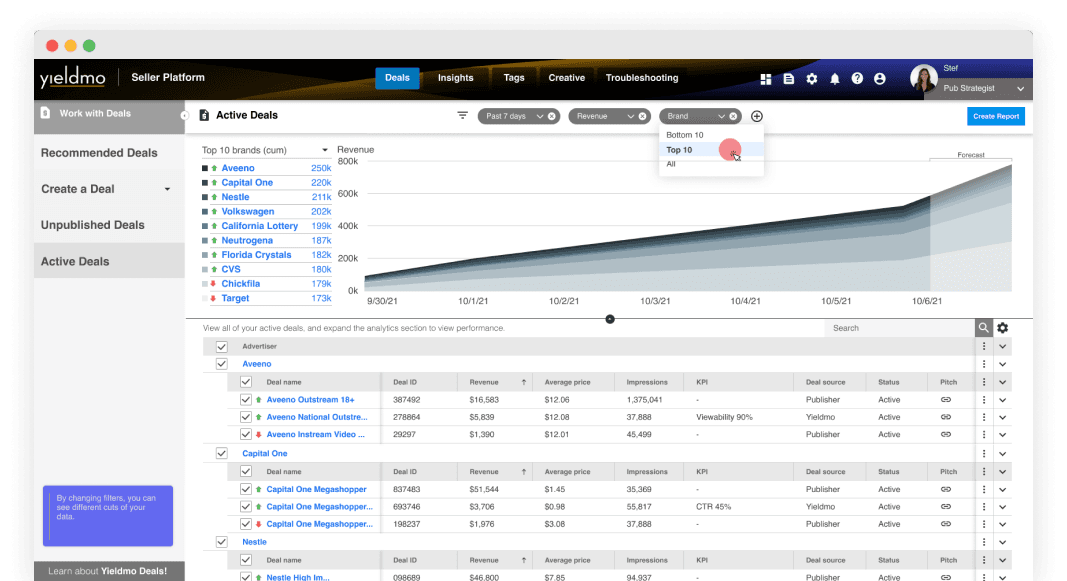
Task: Remove the Past 7 days filter
Action: [552, 116]
